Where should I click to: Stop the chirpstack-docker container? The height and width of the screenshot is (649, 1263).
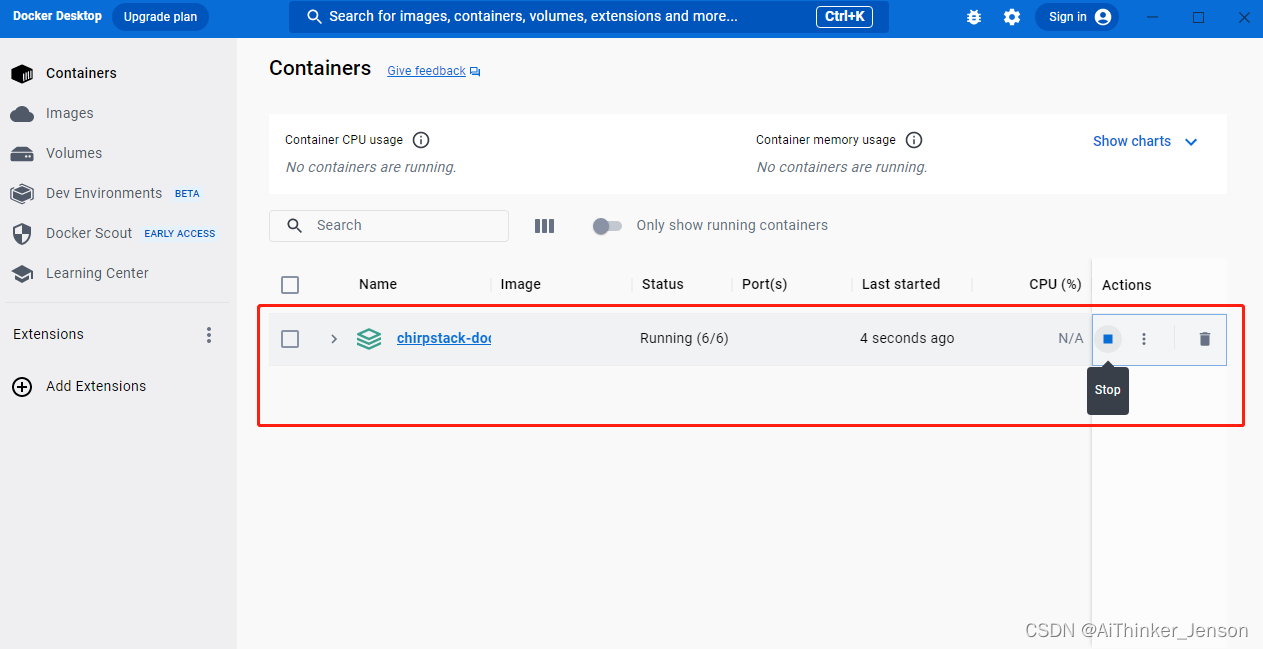pos(1107,338)
